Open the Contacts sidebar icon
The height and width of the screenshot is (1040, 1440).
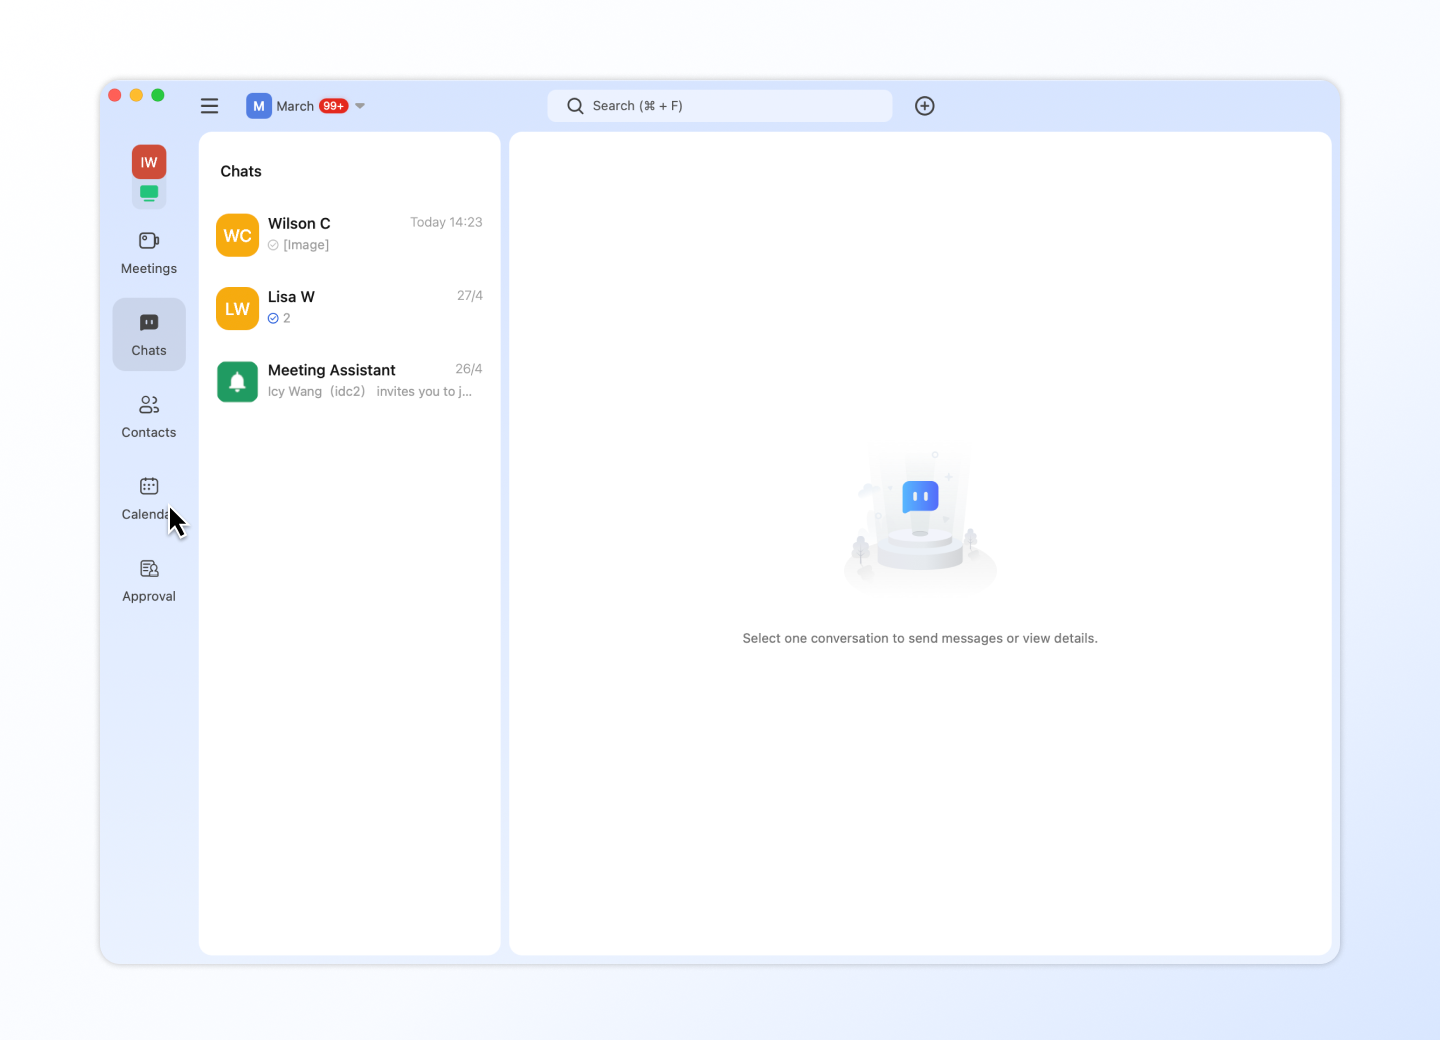click(x=149, y=405)
